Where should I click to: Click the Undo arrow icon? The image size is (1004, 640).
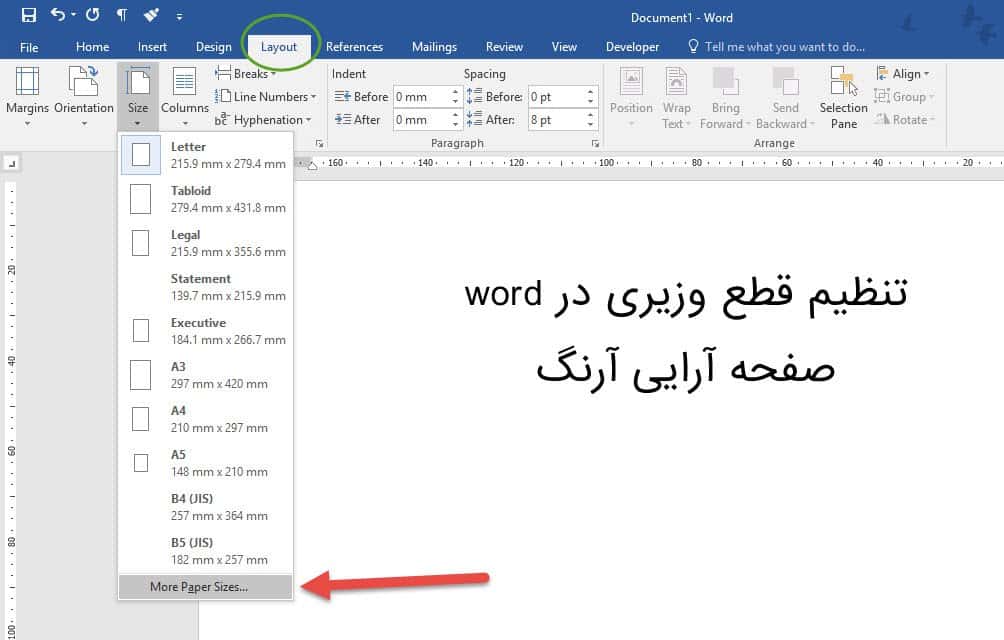point(58,15)
